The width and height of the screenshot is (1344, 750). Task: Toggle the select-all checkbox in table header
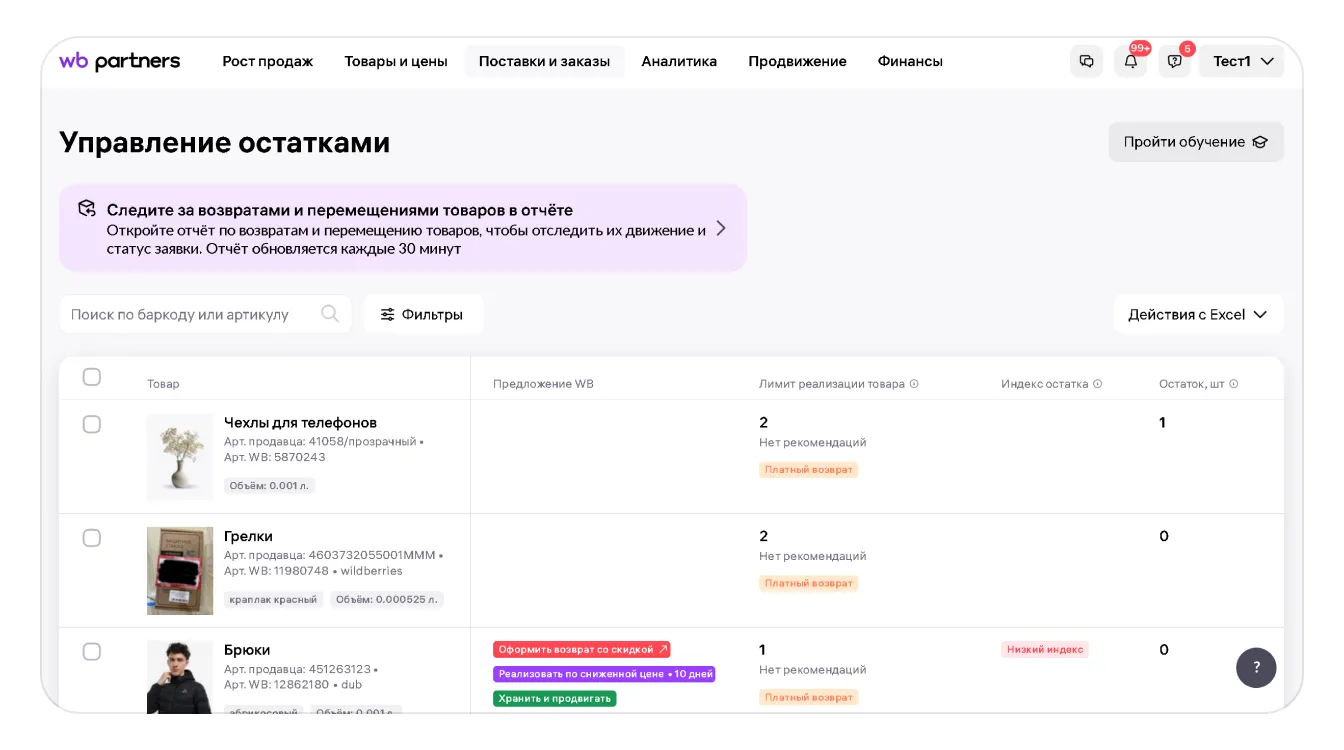tap(92, 377)
